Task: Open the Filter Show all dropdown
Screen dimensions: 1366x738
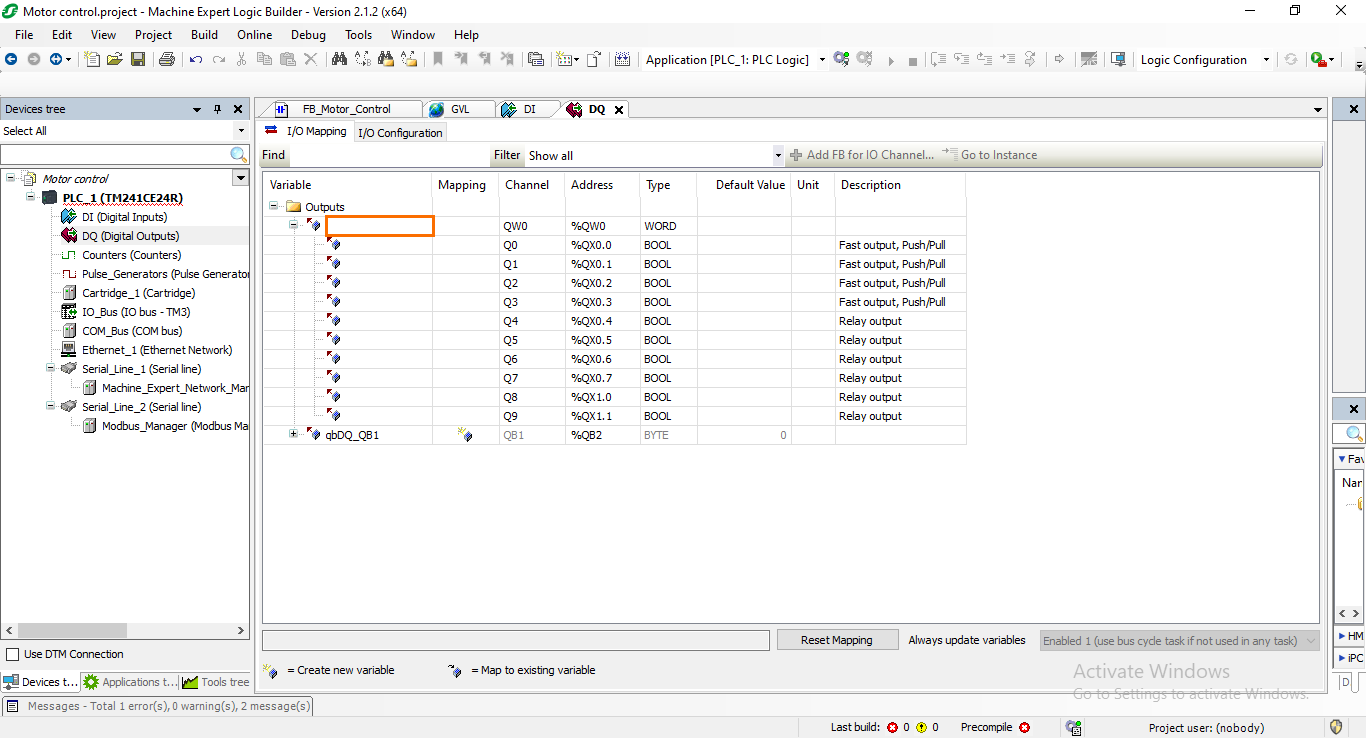Action: (777, 155)
